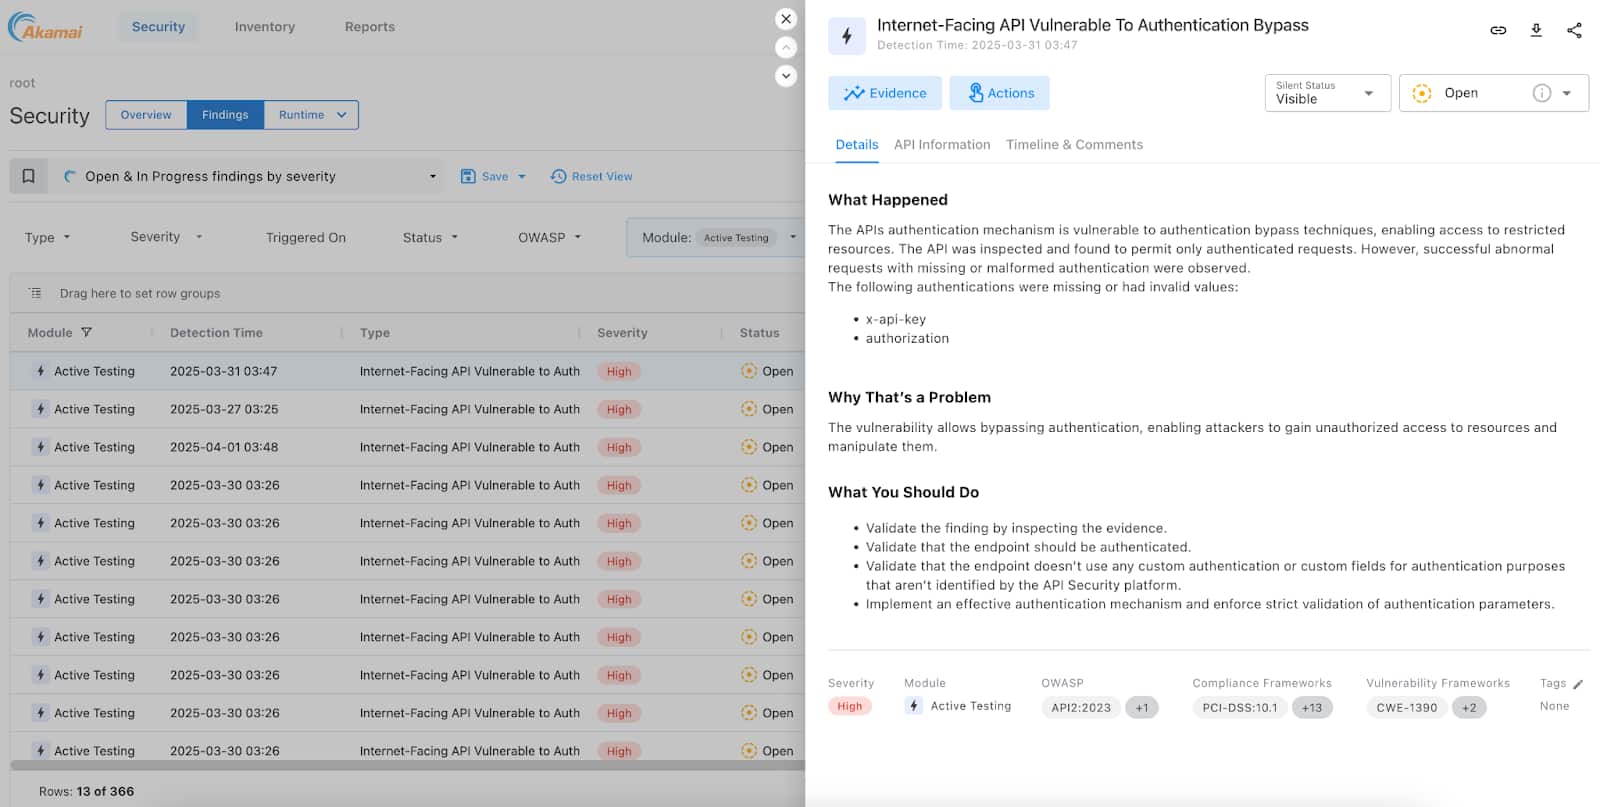Click the Module column filter icon
The image size is (1600, 807).
point(86,332)
